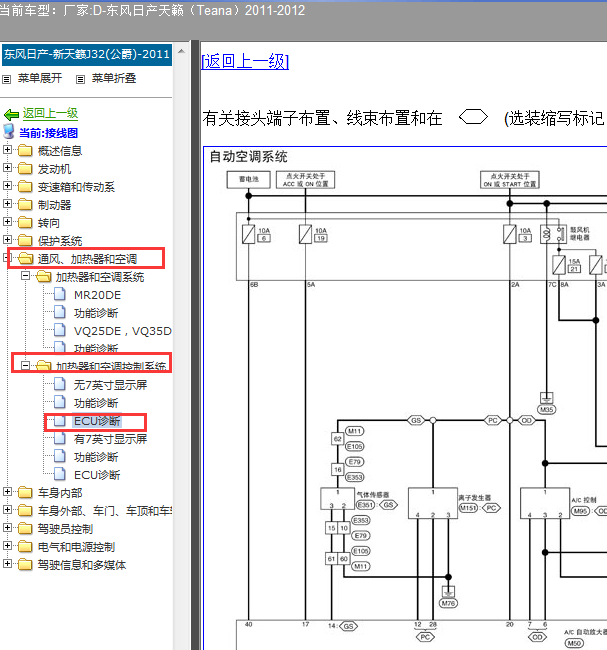Expand the 转向 tree node
The width and height of the screenshot is (607, 650).
(7, 221)
